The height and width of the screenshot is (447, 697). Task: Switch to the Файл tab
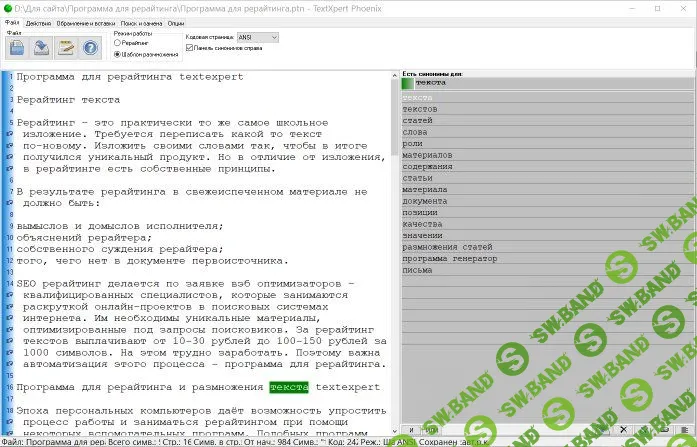coord(12,23)
